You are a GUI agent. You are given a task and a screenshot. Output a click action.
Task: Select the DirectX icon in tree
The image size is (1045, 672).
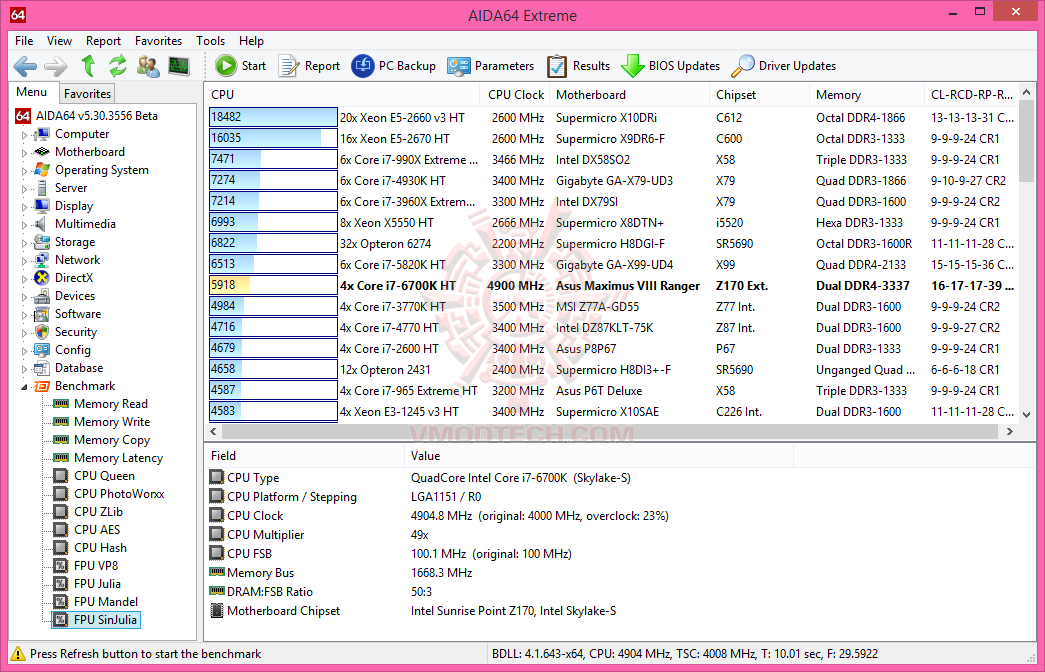point(42,278)
